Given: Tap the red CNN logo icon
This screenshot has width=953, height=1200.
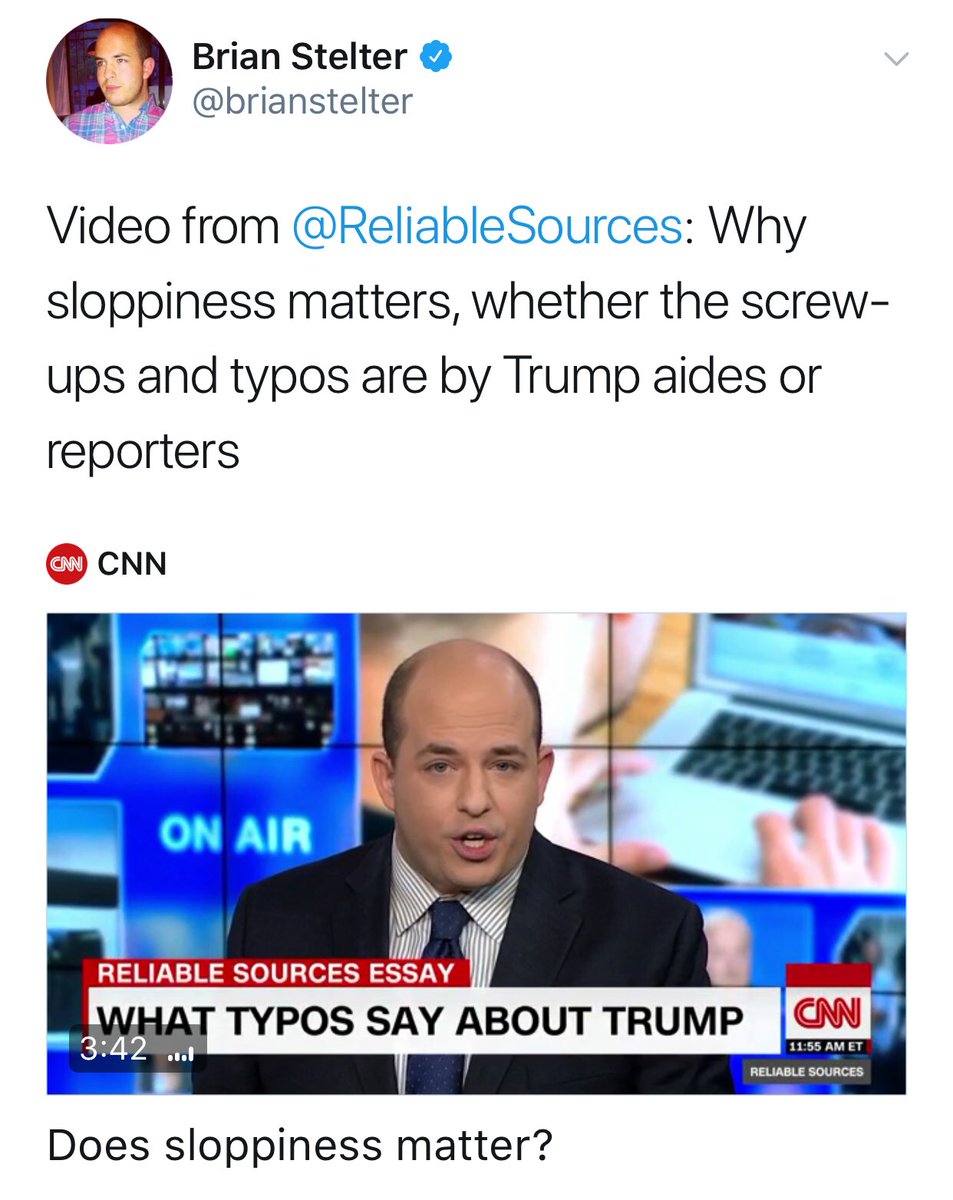Looking at the screenshot, I should (x=67, y=564).
